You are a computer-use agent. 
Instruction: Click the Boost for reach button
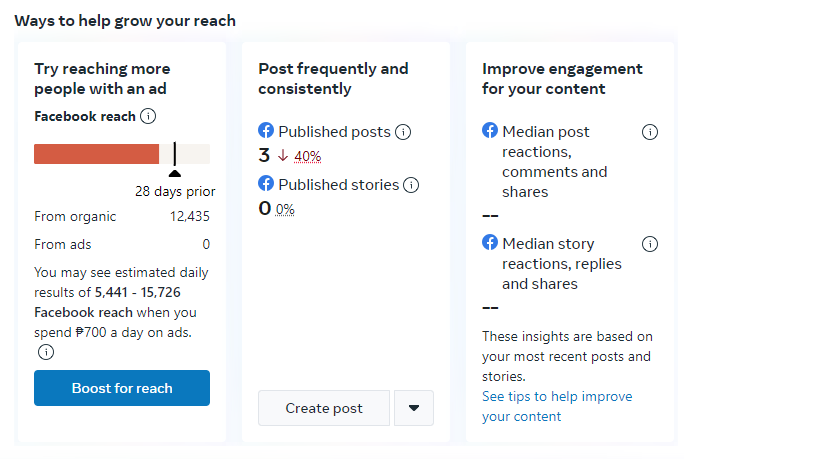pos(122,388)
